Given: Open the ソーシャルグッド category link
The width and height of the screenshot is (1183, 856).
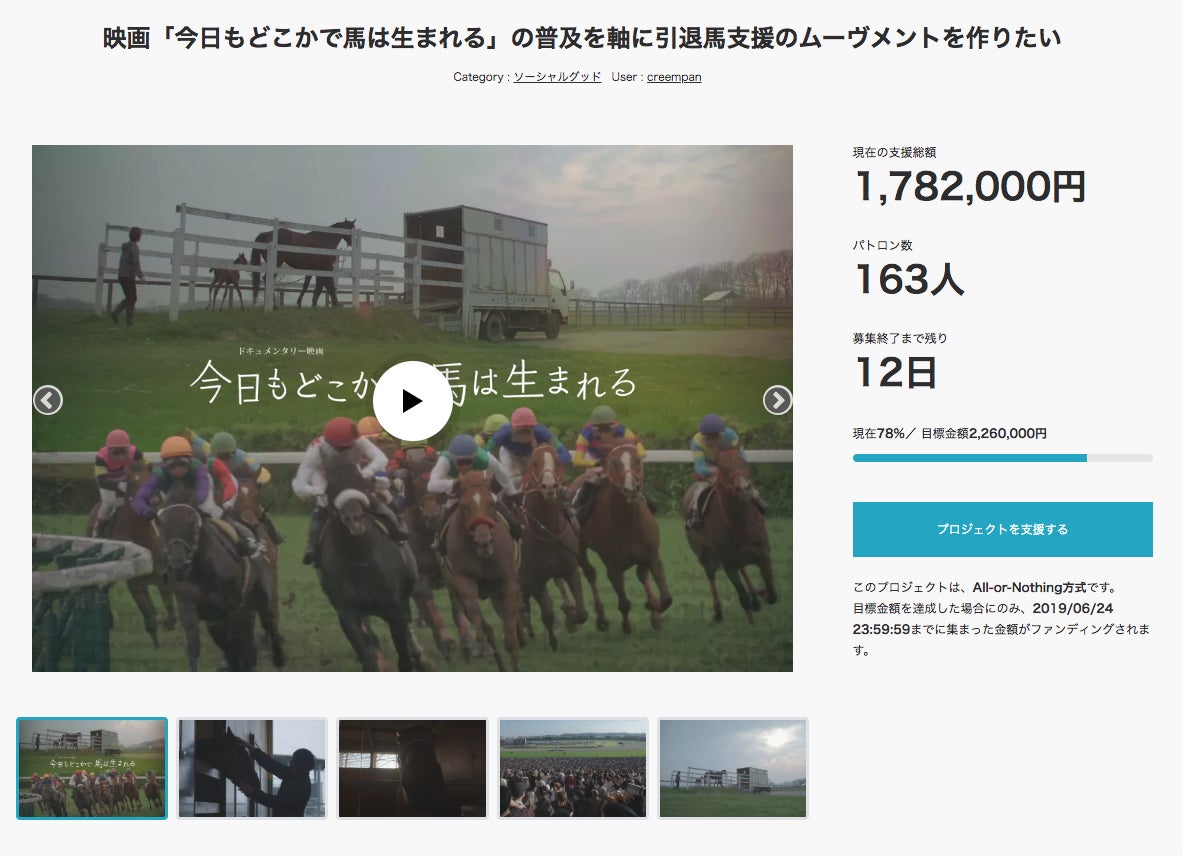Looking at the screenshot, I should coord(557,77).
